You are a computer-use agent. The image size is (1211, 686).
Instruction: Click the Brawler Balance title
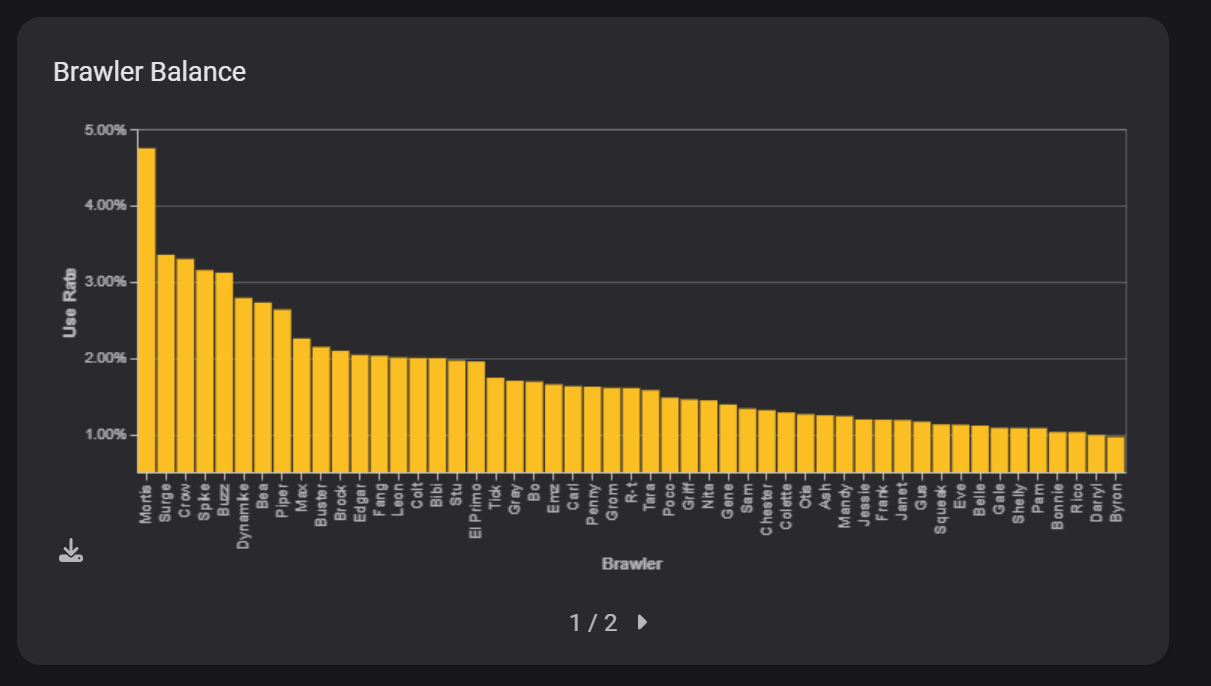(149, 72)
